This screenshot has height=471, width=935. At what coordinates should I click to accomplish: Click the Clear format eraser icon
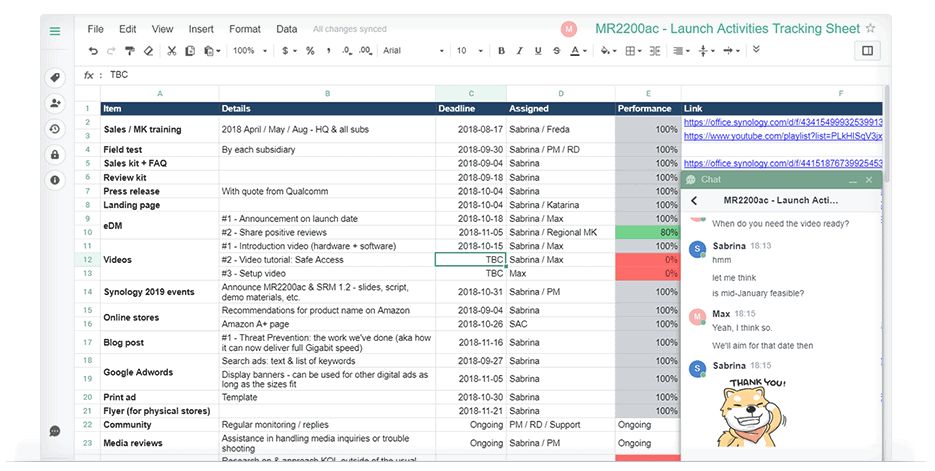tap(148, 51)
